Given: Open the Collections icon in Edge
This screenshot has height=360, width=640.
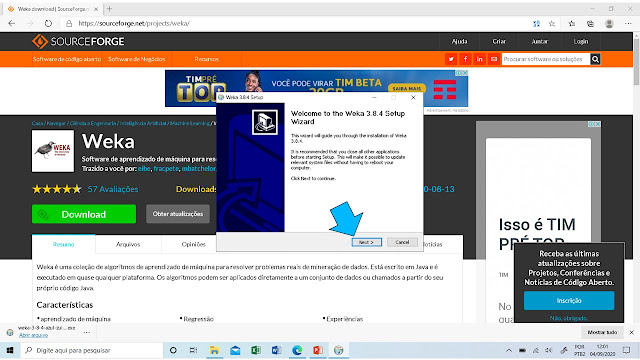Looking at the screenshot, I should (590, 24).
